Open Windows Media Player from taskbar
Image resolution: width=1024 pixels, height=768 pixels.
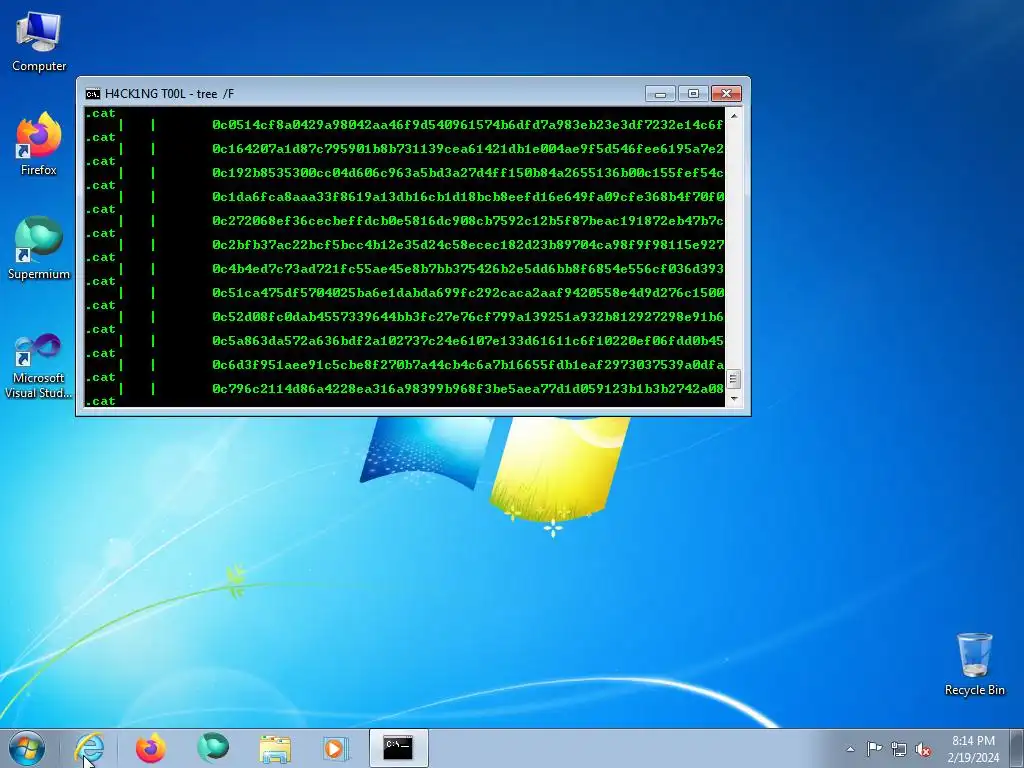(336, 748)
